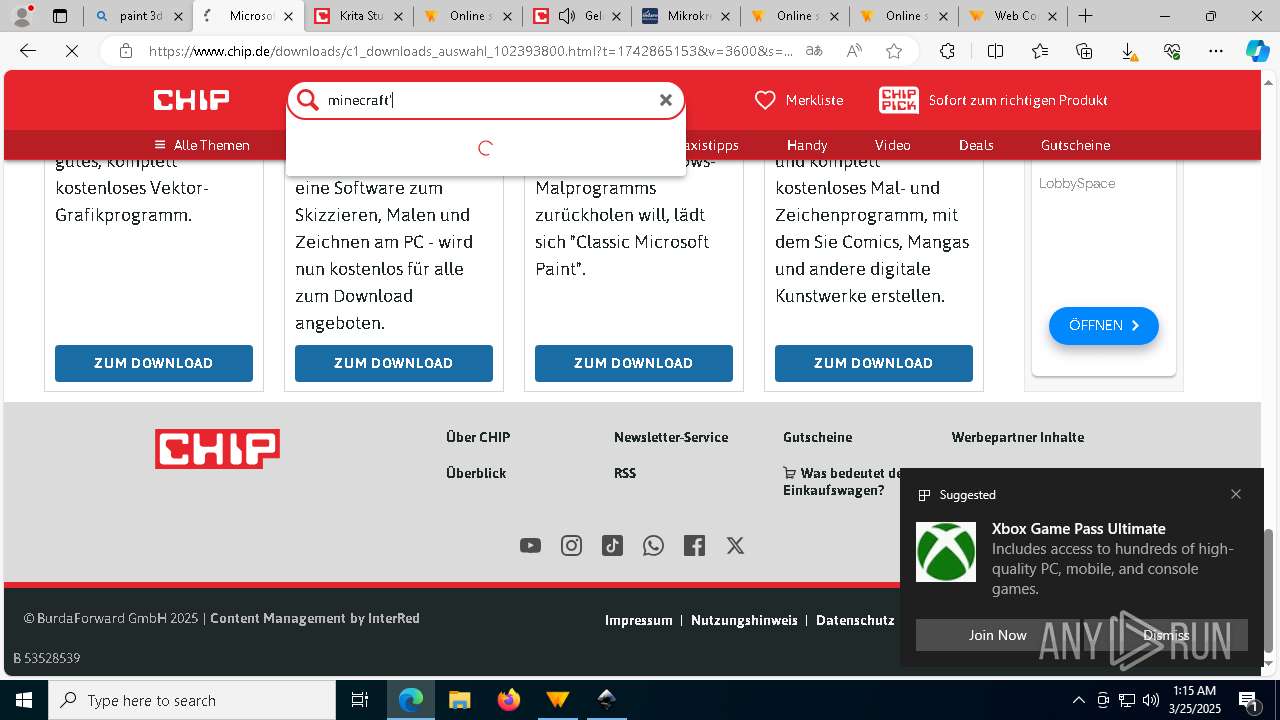Open Sofort zum richtigen Produkt link

point(1018,100)
